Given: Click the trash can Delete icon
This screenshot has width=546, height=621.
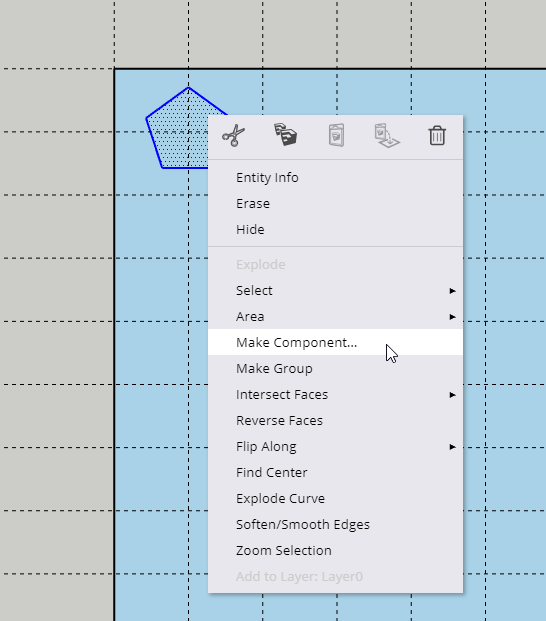Looking at the screenshot, I should [437, 135].
